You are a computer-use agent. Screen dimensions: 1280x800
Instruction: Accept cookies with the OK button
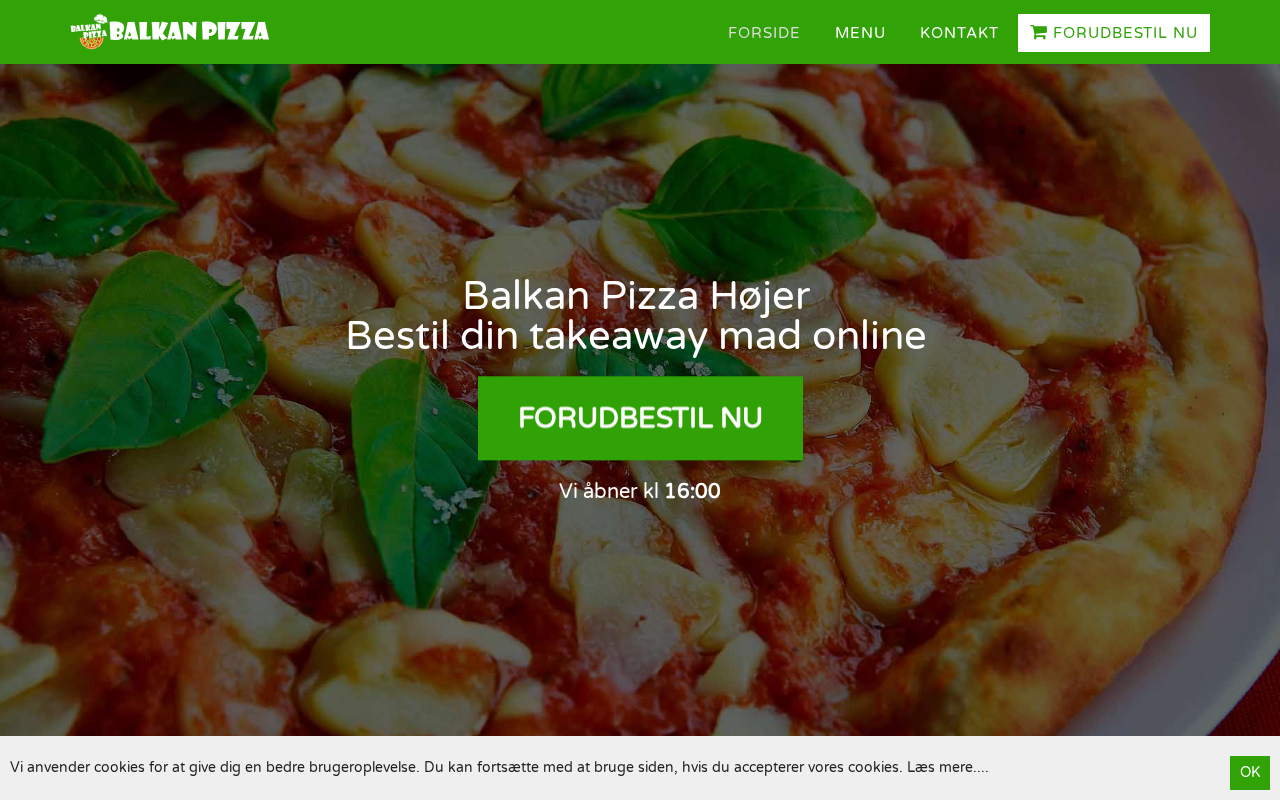[1250, 772]
